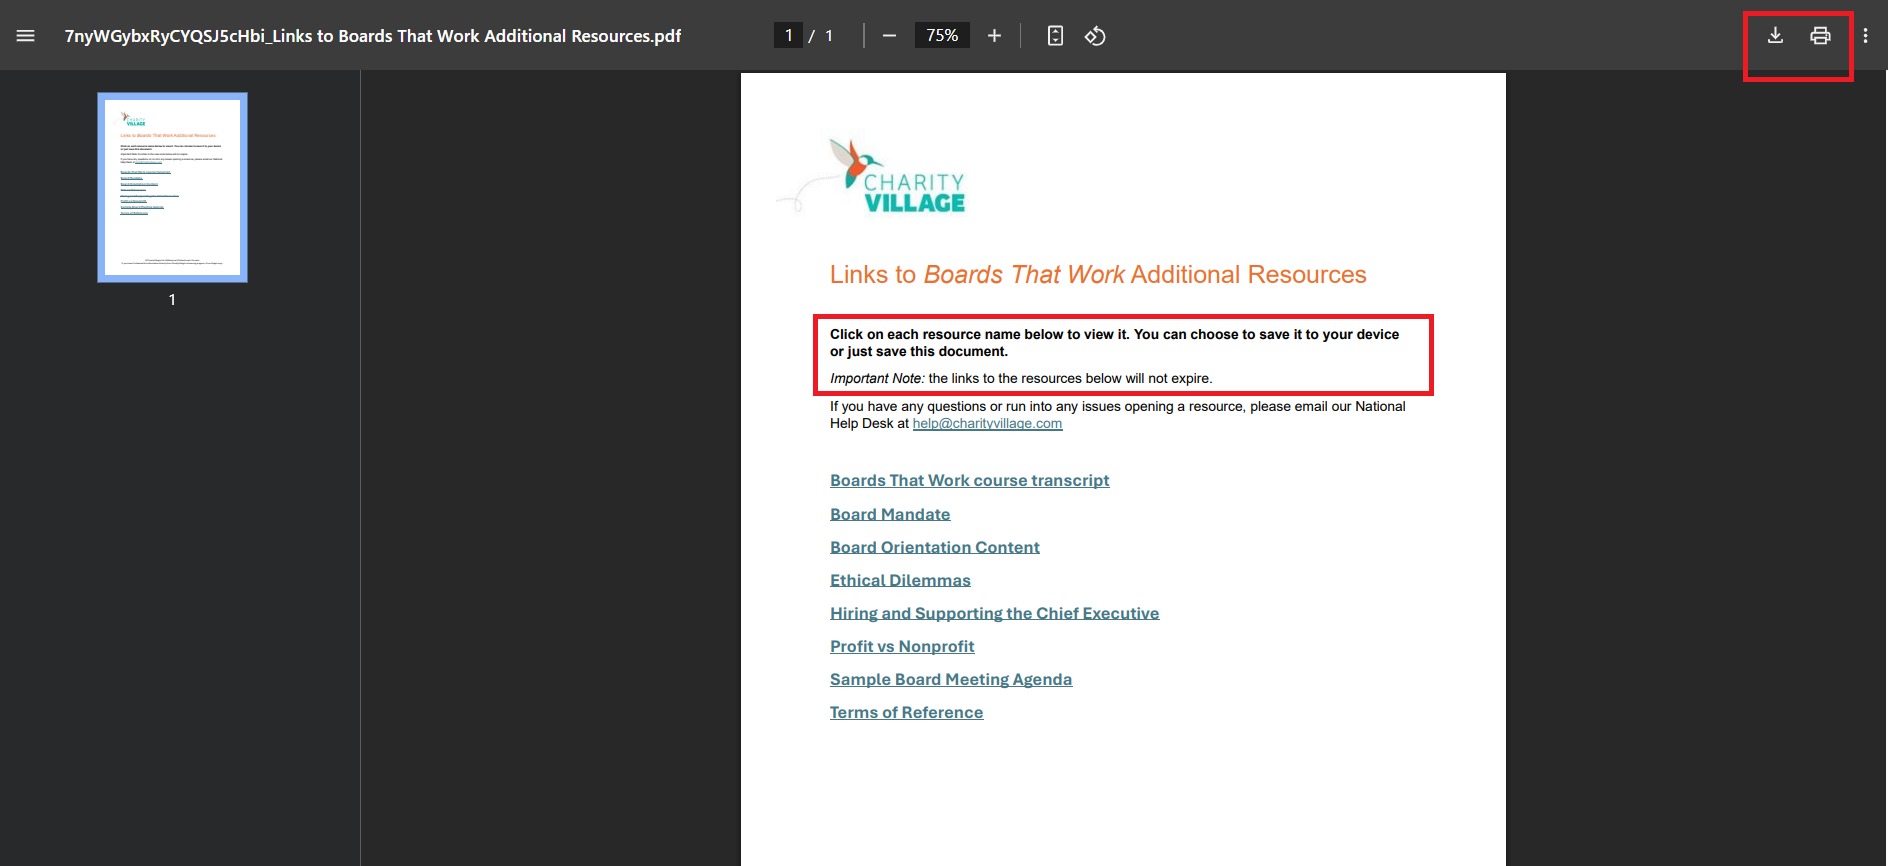
Task: Zoom out with the minus icon
Action: point(889,36)
